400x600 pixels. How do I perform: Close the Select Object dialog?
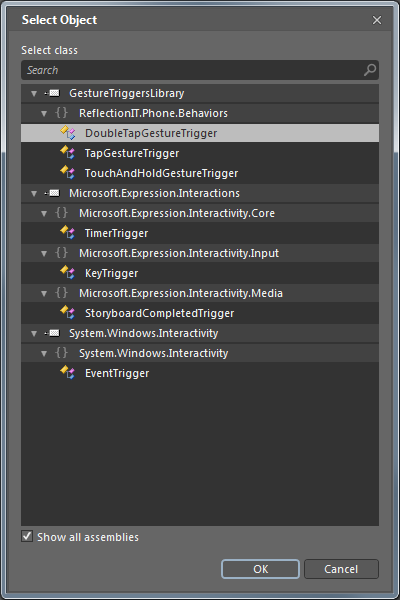point(377,20)
